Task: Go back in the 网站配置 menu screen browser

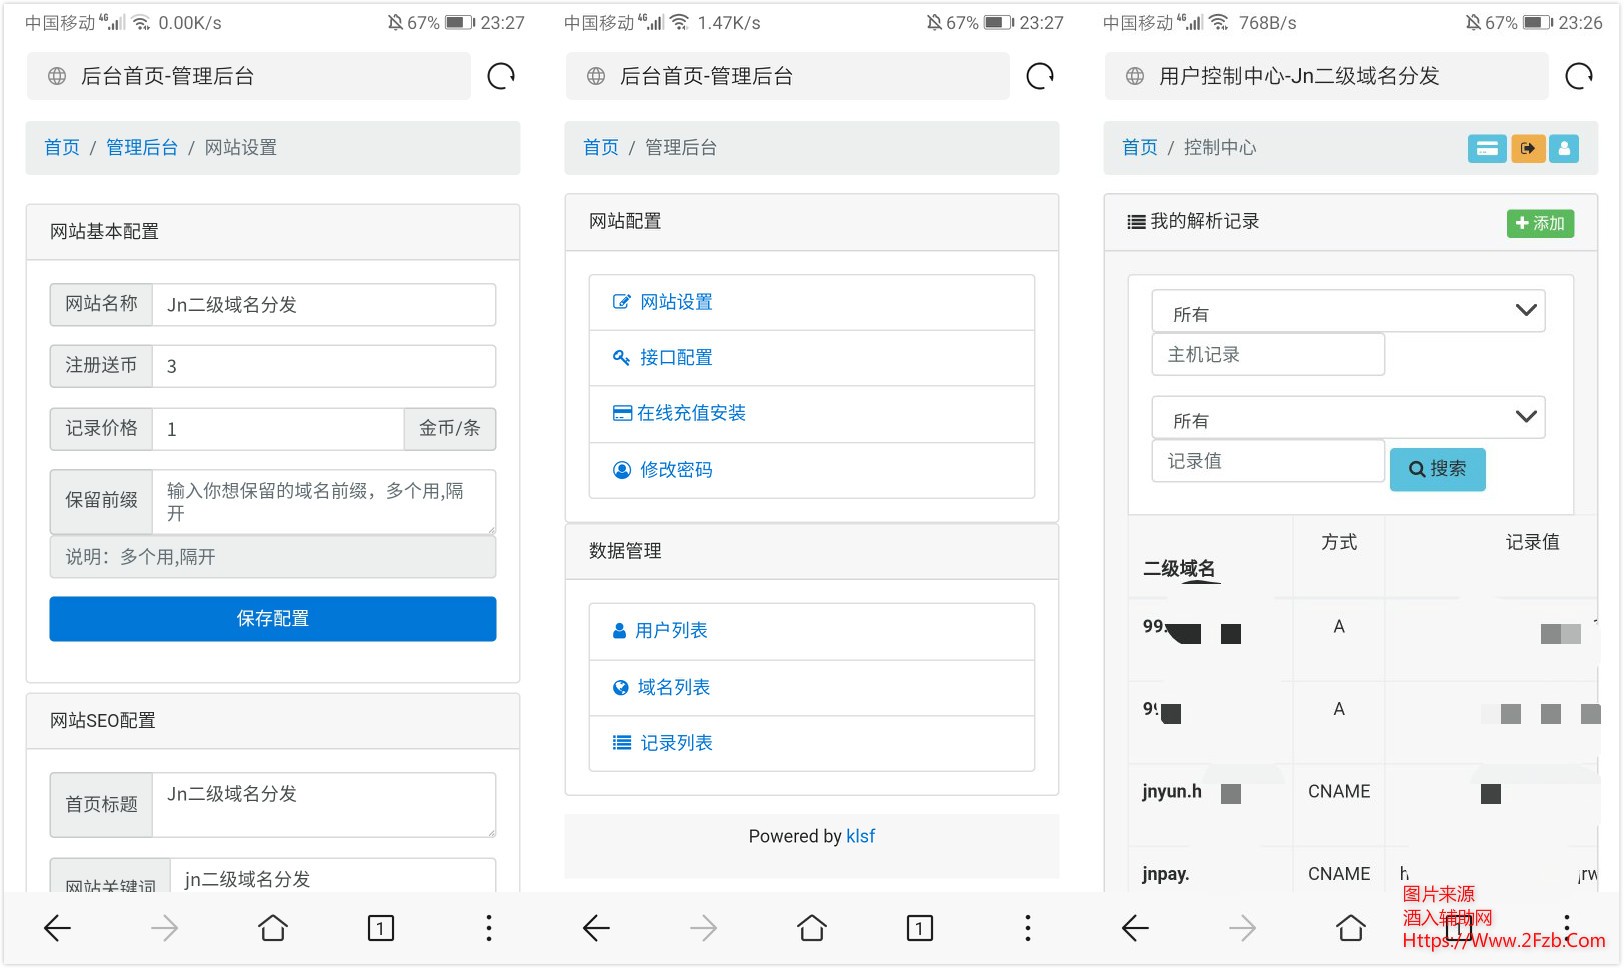Action: pyautogui.click(x=597, y=928)
